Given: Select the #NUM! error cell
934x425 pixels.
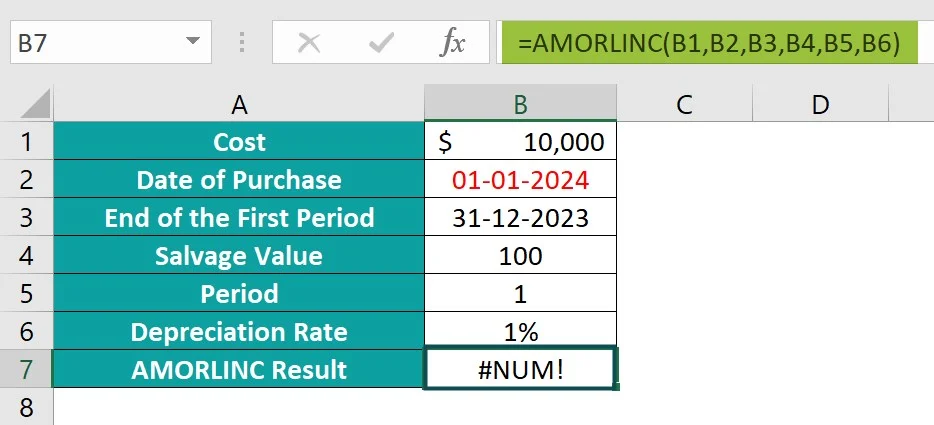Looking at the screenshot, I should [x=521, y=370].
